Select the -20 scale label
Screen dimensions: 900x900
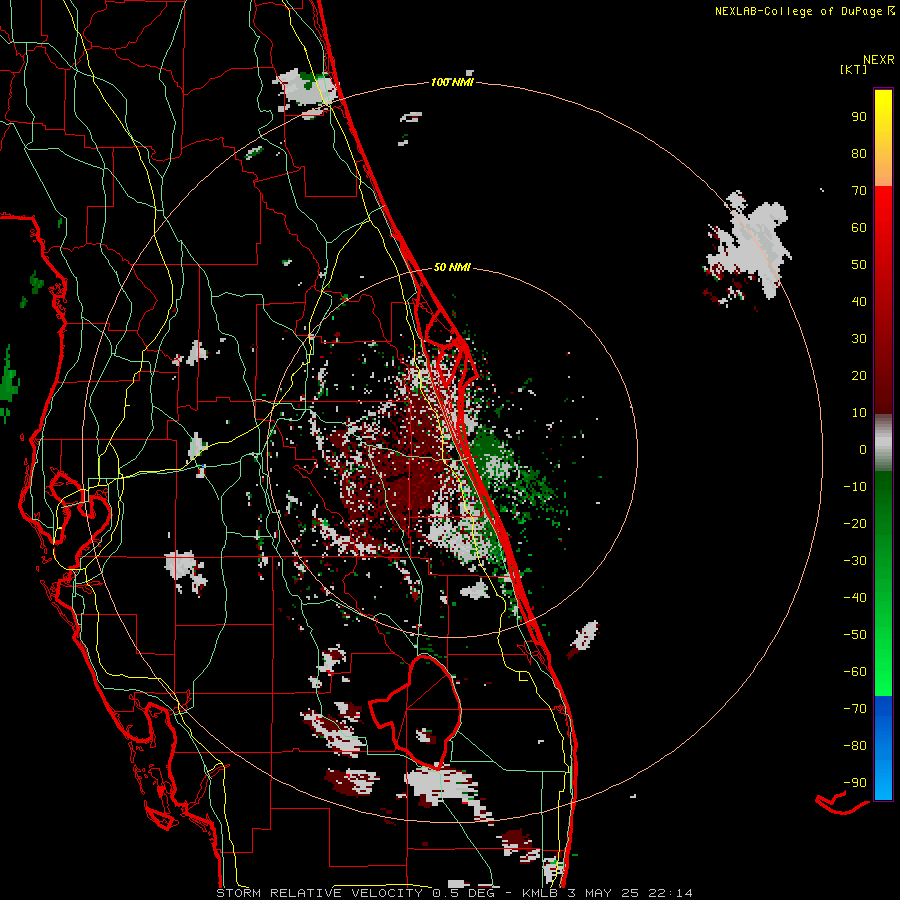tap(855, 524)
